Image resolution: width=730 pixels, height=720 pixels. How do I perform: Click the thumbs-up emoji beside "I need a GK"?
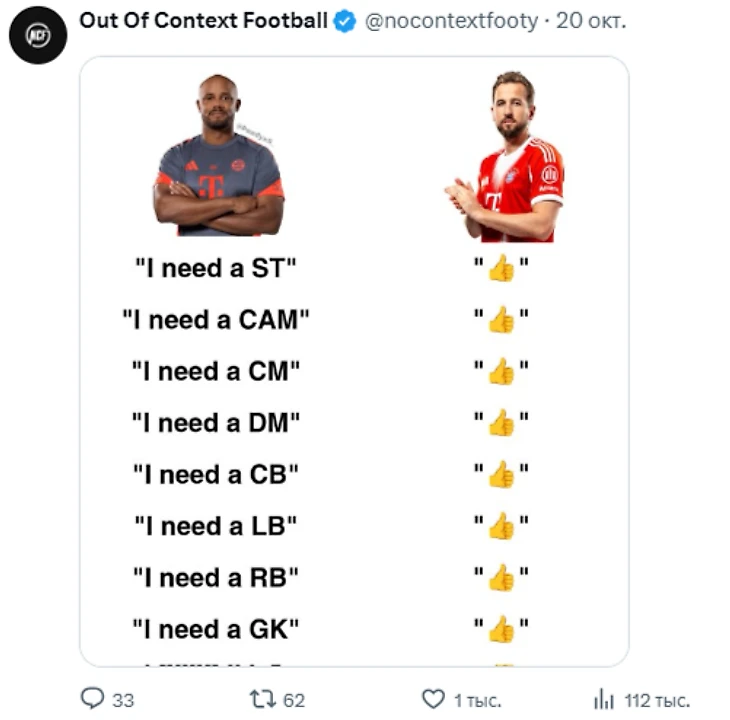(x=501, y=629)
